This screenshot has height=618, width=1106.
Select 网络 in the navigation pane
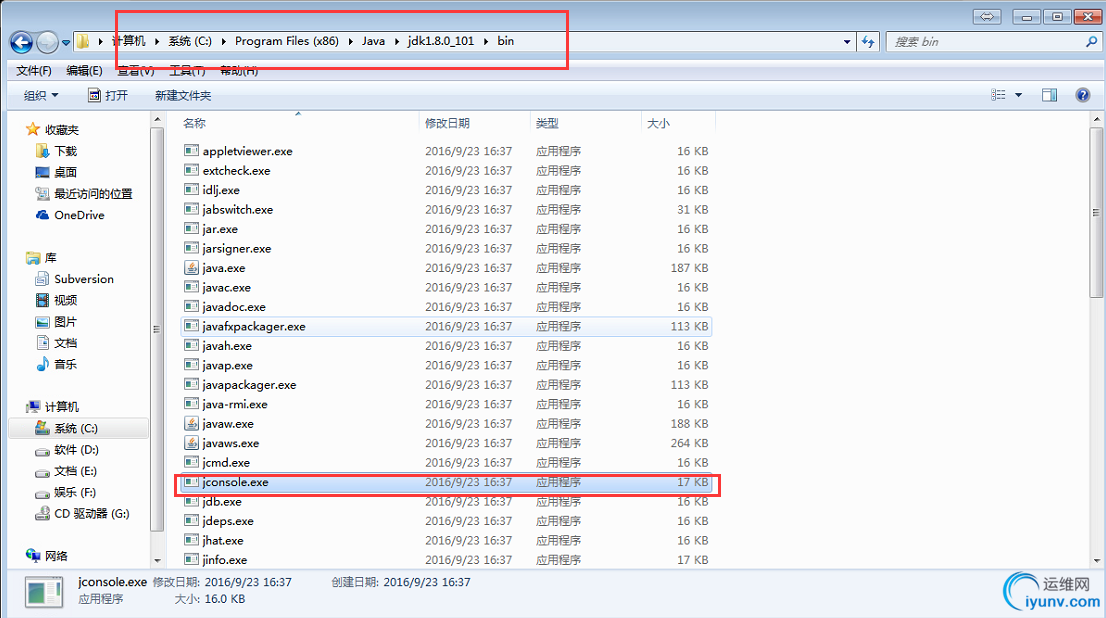pyautogui.click(x=47, y=556)
